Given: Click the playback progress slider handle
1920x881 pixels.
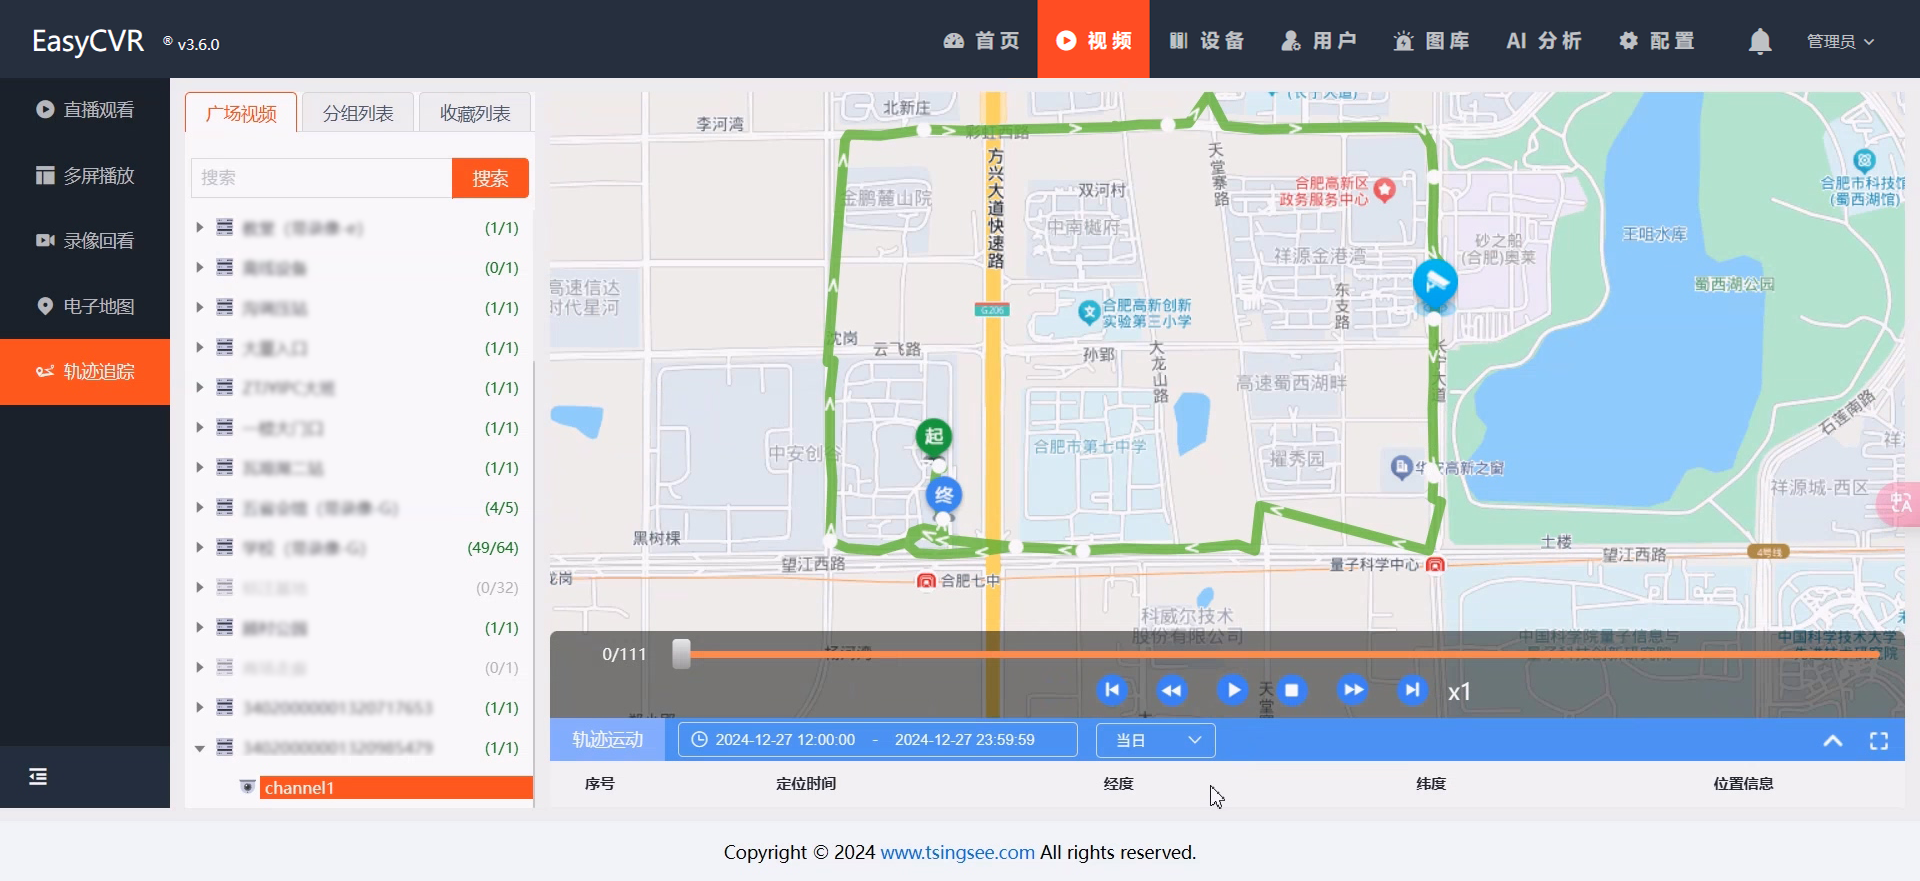Looking at the screenshot, I should click(x=681, y=654).
